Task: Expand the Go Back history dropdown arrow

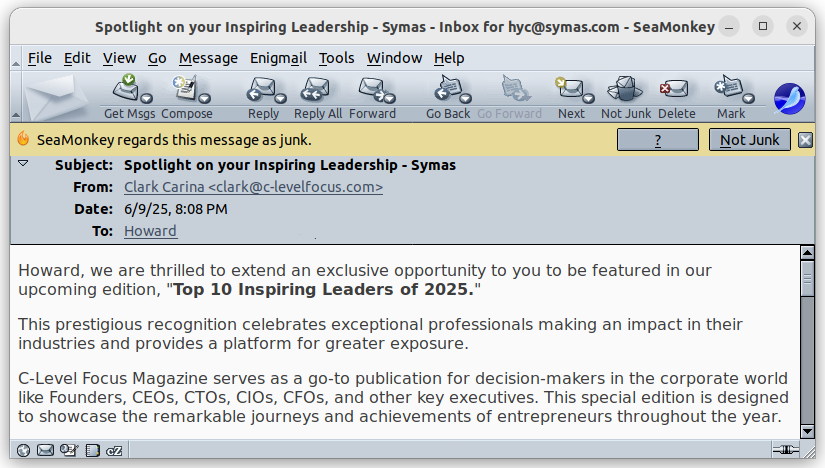Action: click(466, 98)
